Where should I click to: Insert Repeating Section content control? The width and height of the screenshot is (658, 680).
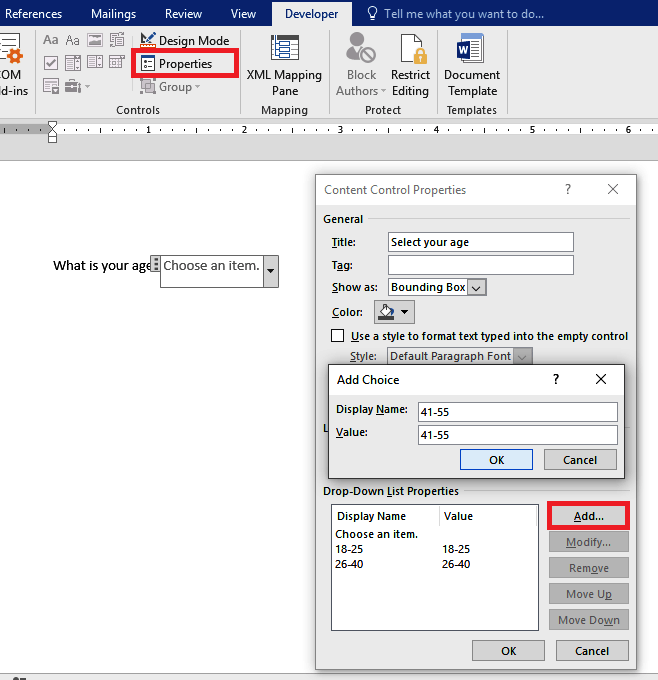(x=50, y=86)
